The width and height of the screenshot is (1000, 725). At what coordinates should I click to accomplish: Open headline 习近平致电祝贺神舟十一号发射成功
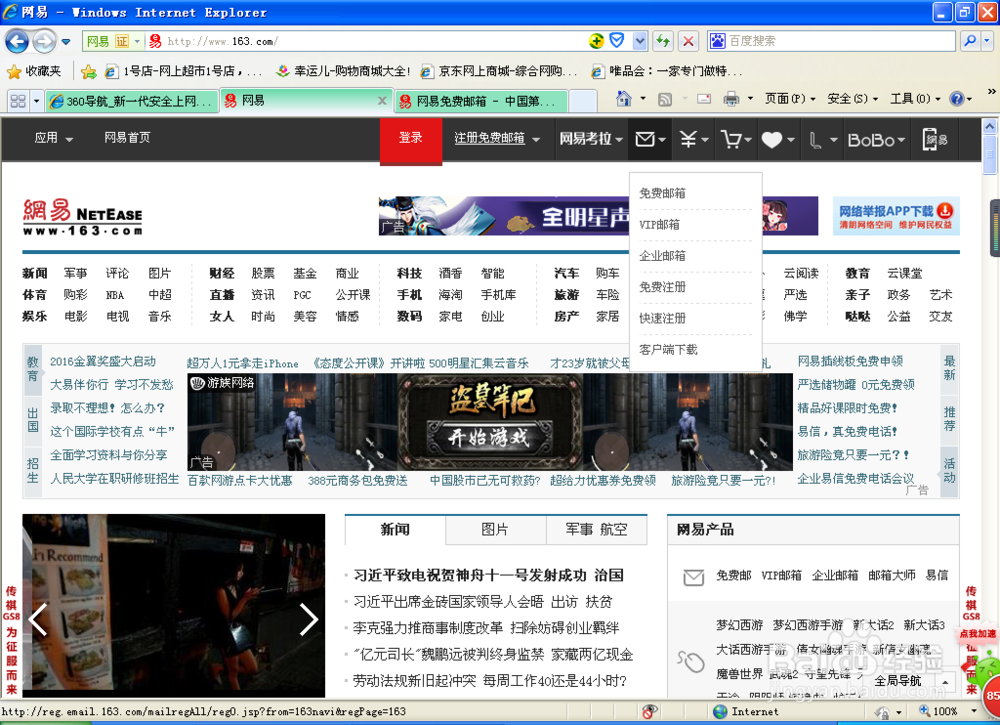click(x=469, y=575)
